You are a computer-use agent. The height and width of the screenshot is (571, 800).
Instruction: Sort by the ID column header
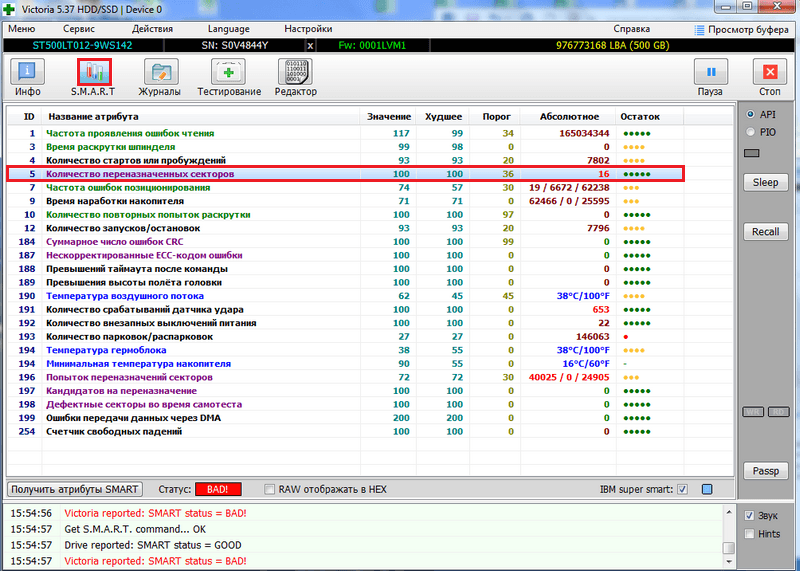(24, 116)
